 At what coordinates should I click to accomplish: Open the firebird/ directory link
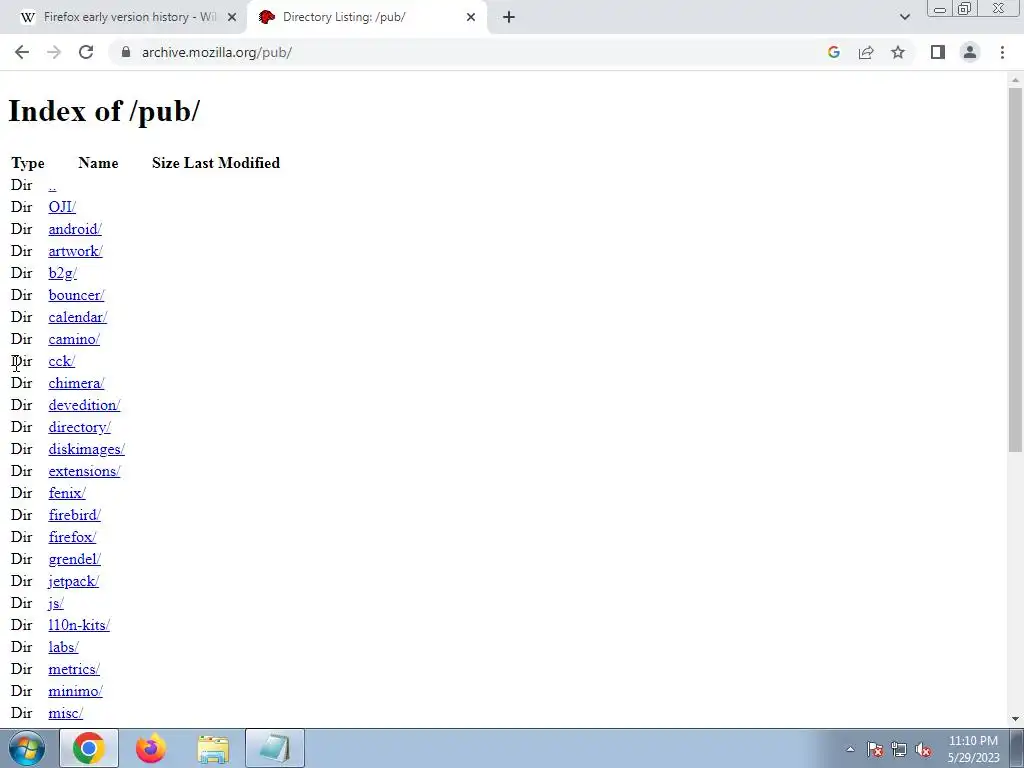(74, 515)
